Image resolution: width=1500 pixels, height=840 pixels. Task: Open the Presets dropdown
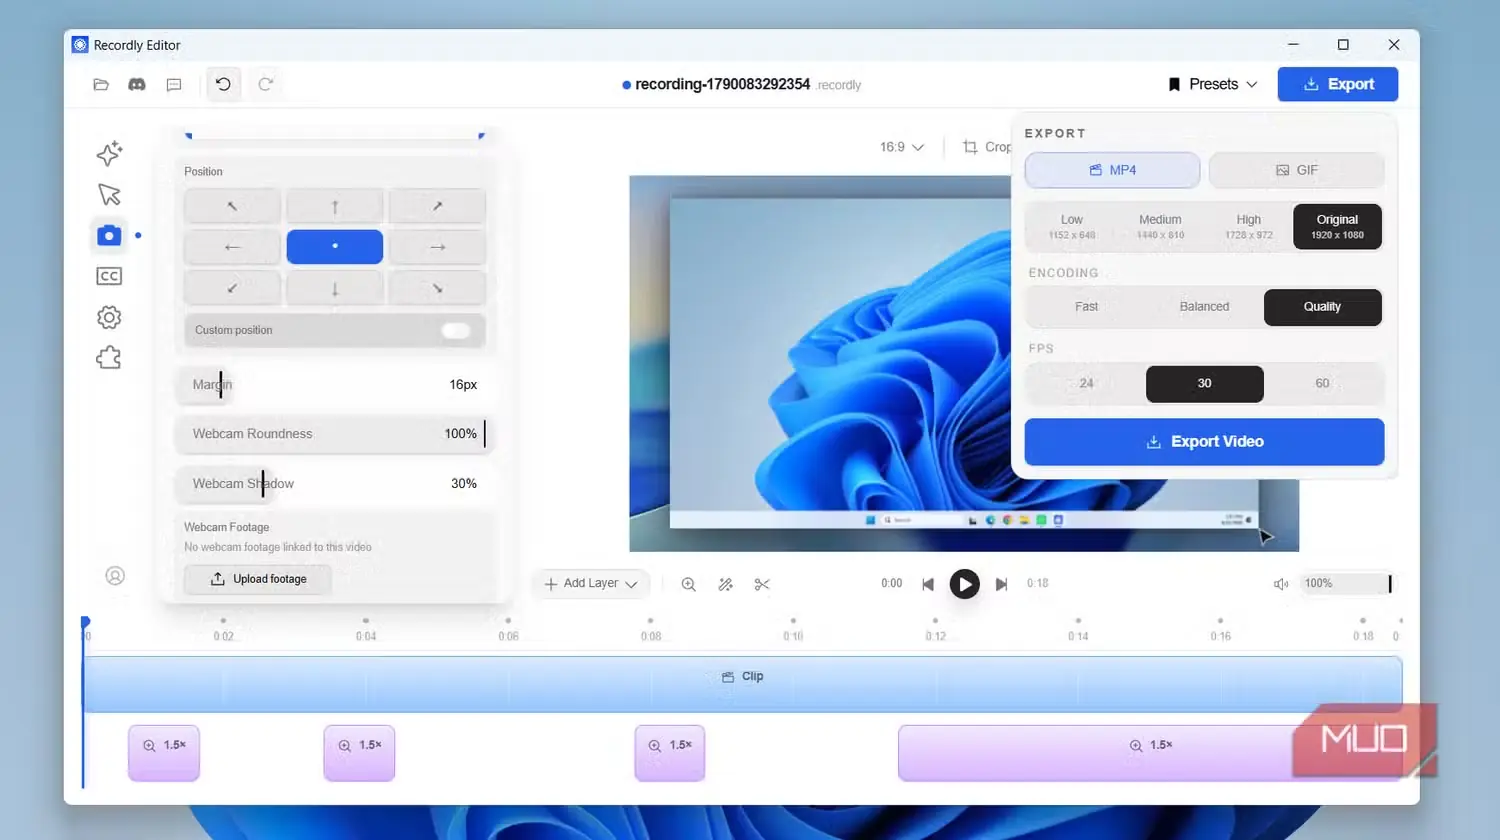[x=1212, y=84]
